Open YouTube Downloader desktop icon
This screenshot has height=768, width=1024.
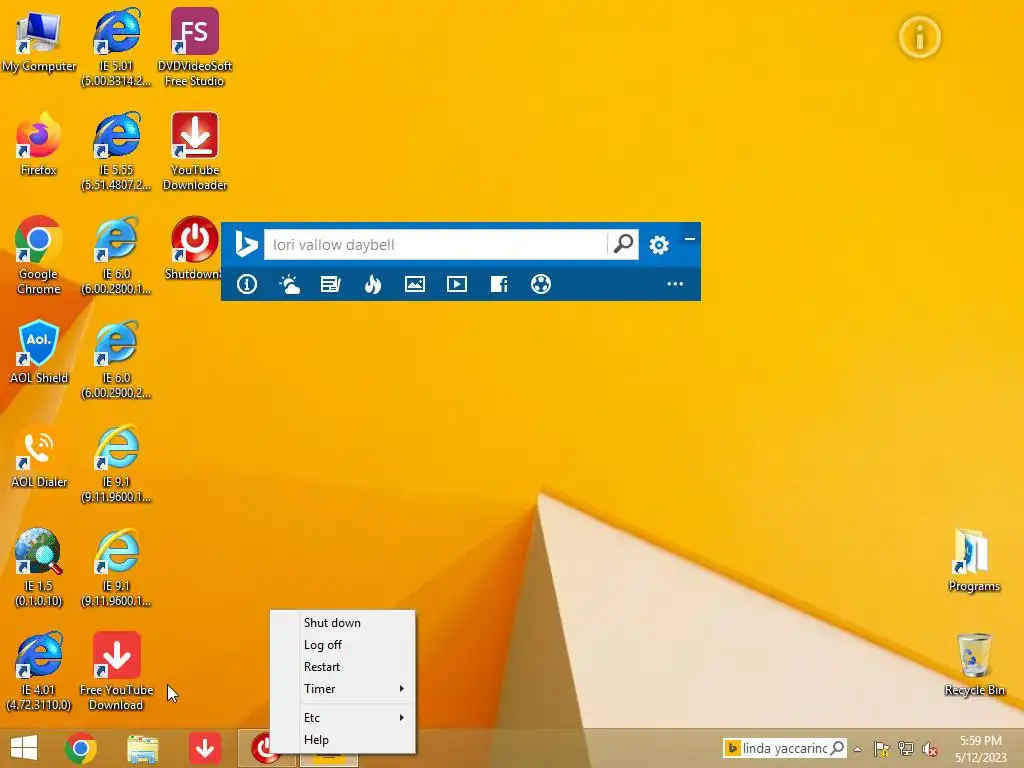(195, 152)
